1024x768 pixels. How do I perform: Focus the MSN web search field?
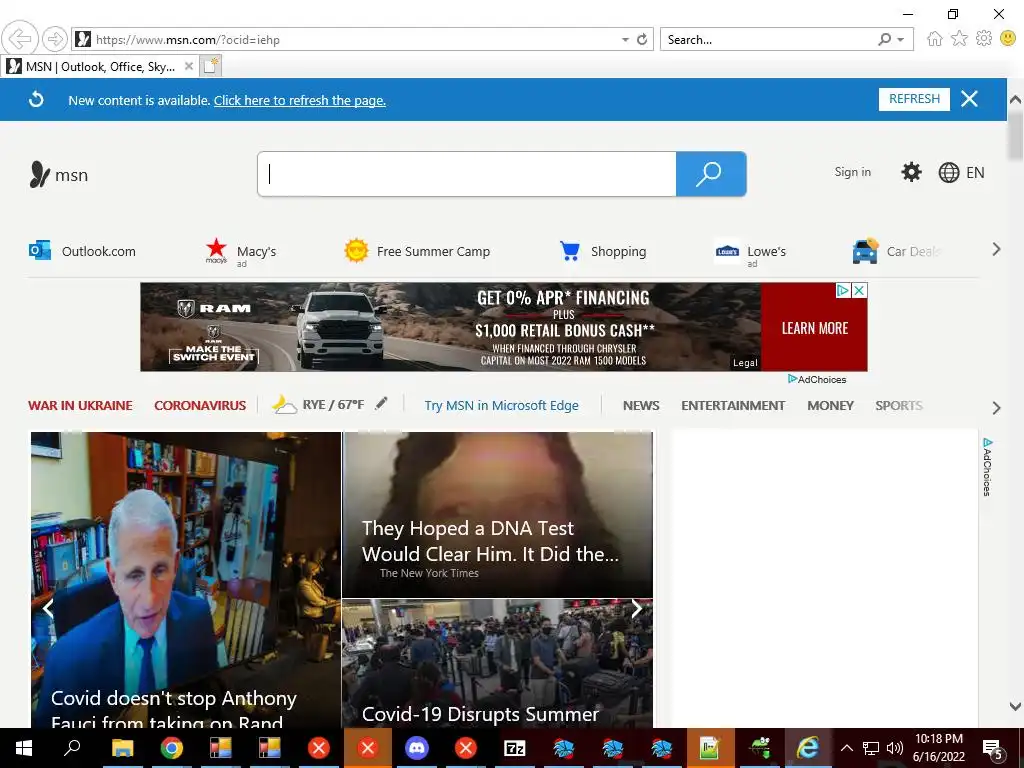click(467, 174)
